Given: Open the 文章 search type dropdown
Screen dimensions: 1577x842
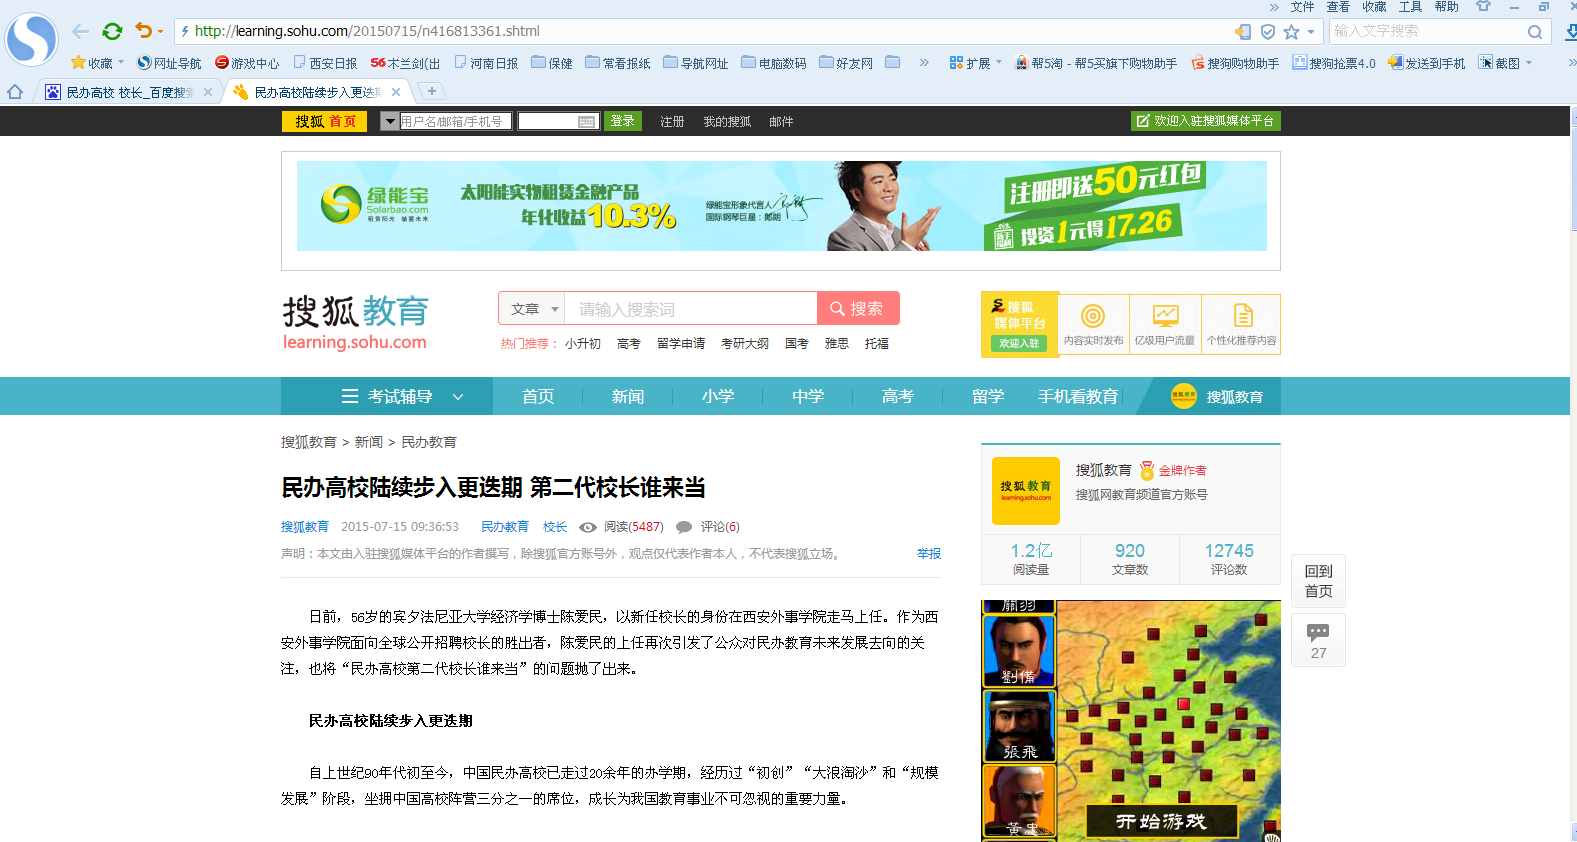Looking at the screenshot, I should [x=532, y=309].
